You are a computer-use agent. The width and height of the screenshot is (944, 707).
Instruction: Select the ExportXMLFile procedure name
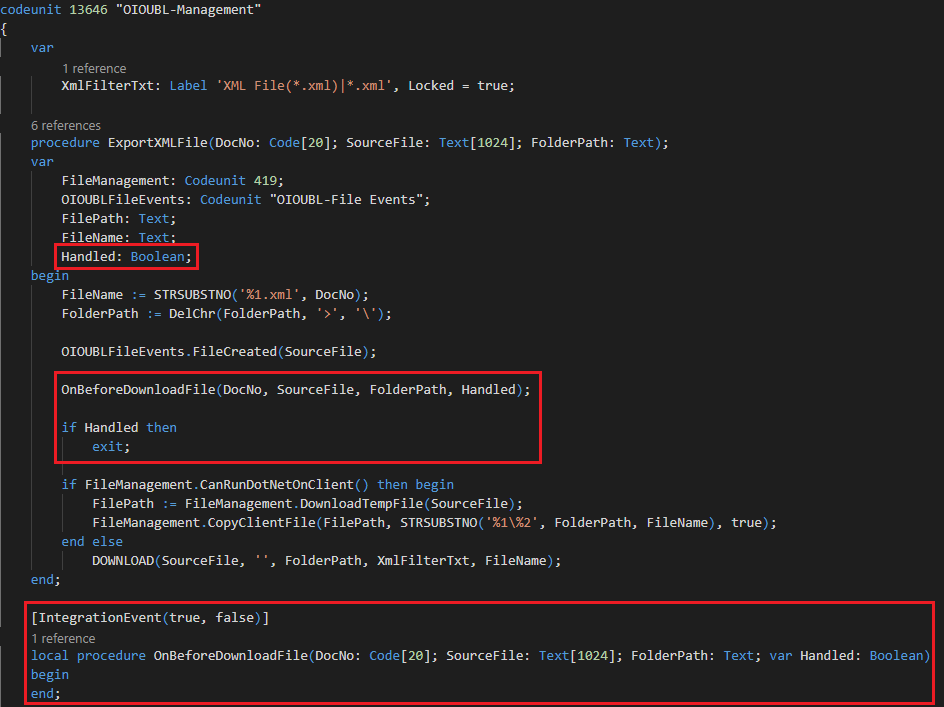click(x=156, y=142)
